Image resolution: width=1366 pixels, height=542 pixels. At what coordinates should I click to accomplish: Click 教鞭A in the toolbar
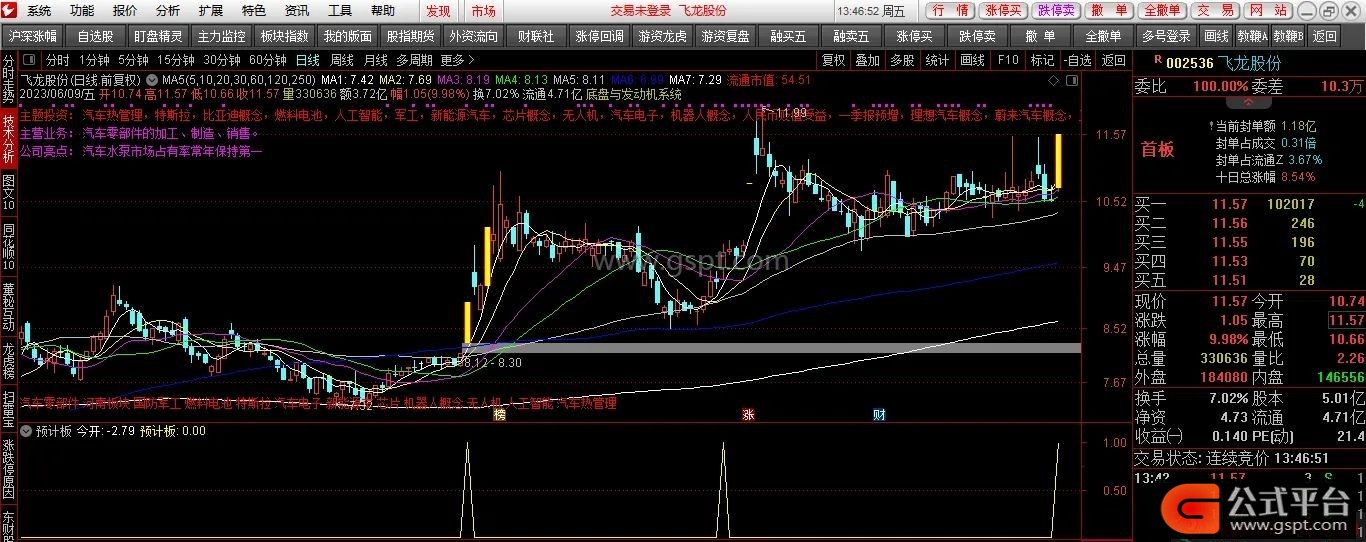1250,35
